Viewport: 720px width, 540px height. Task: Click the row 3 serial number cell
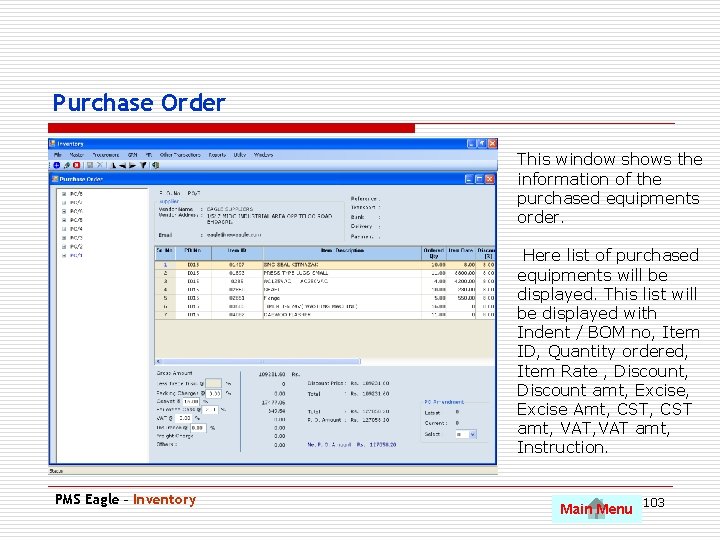tap(165, 281)
